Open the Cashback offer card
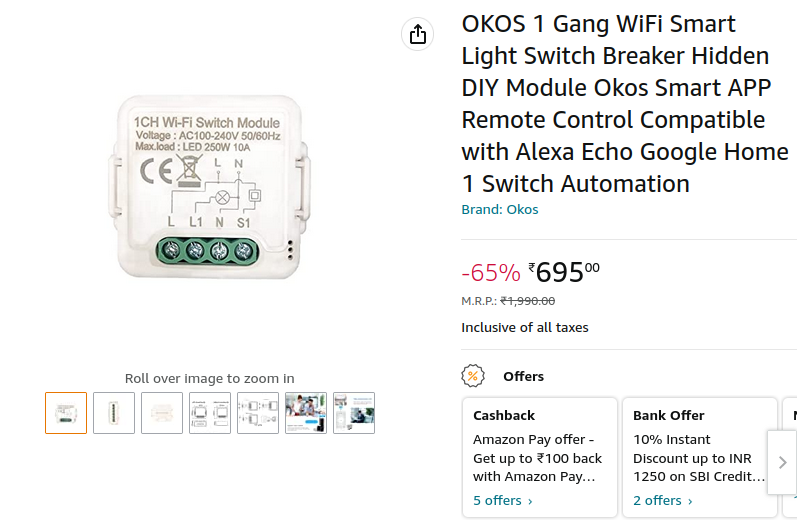 pos(540,457)
